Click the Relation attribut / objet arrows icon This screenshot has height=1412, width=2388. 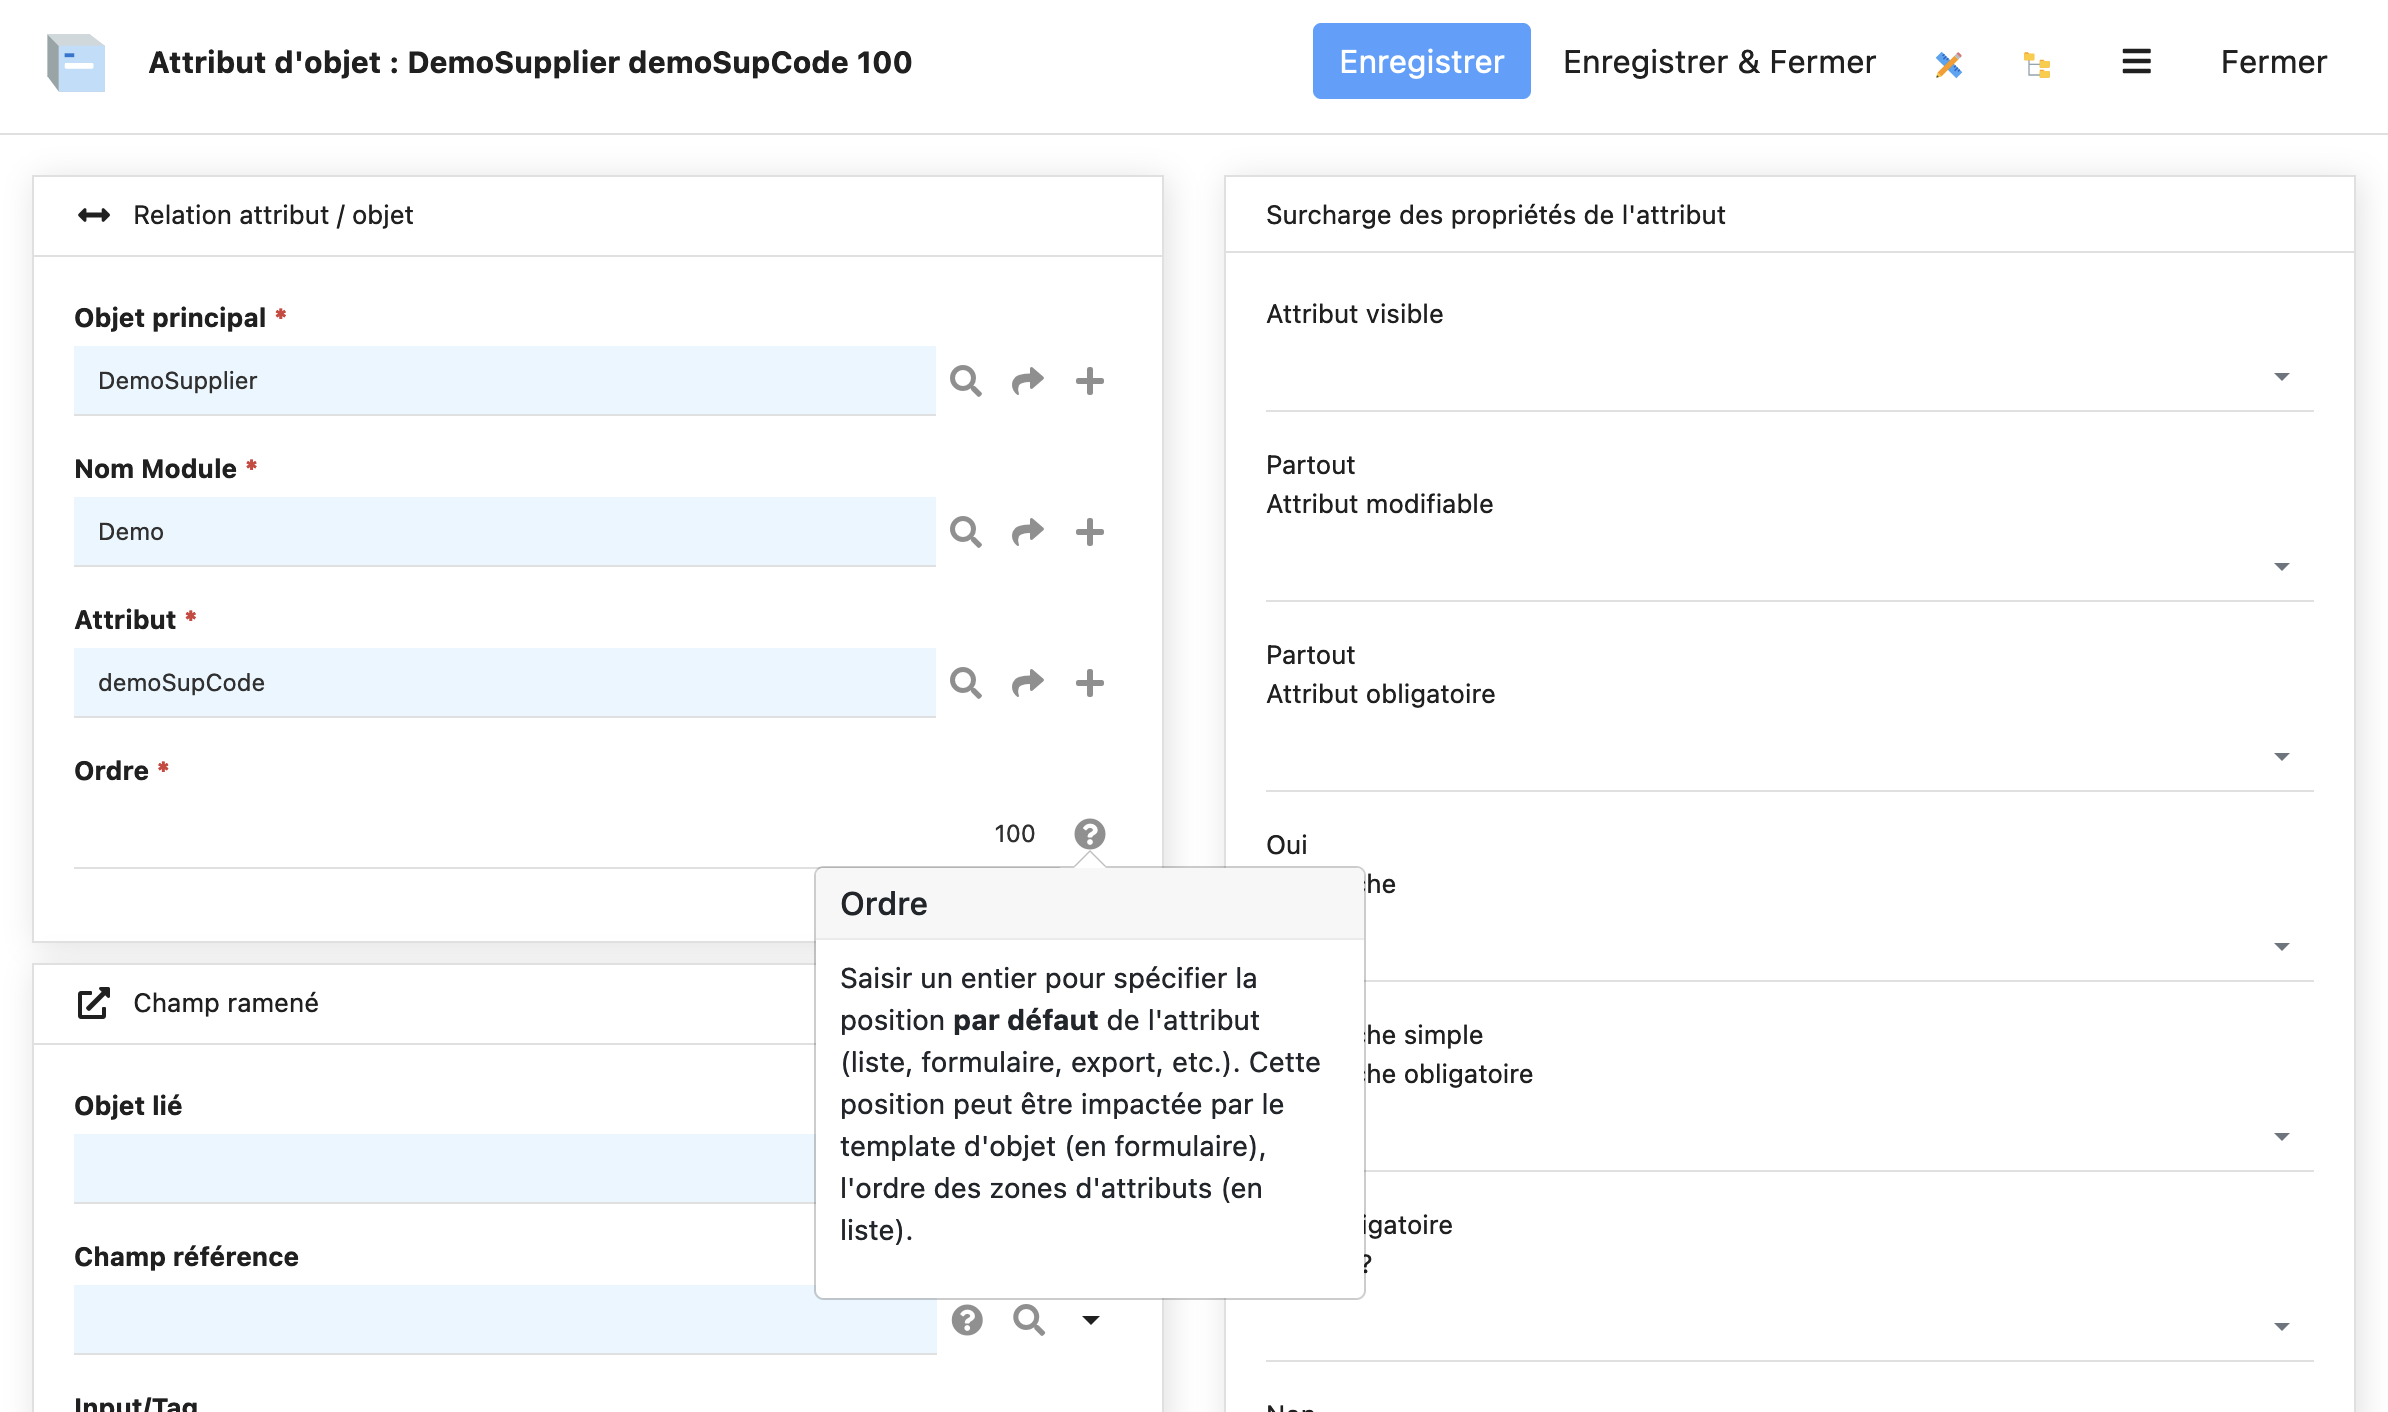point(94,215)
